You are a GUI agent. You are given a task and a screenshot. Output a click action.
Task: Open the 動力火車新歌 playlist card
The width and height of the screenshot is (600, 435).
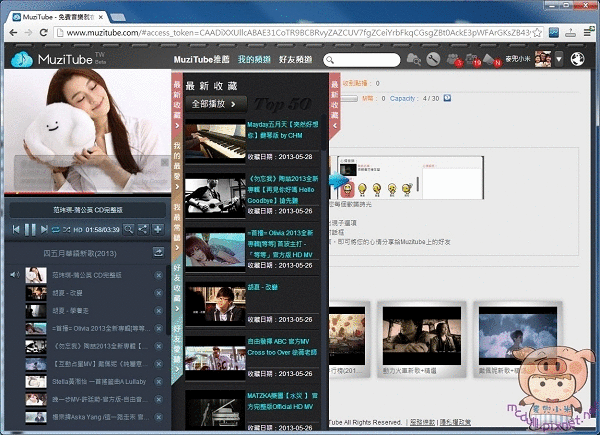(x=422, y=339)
